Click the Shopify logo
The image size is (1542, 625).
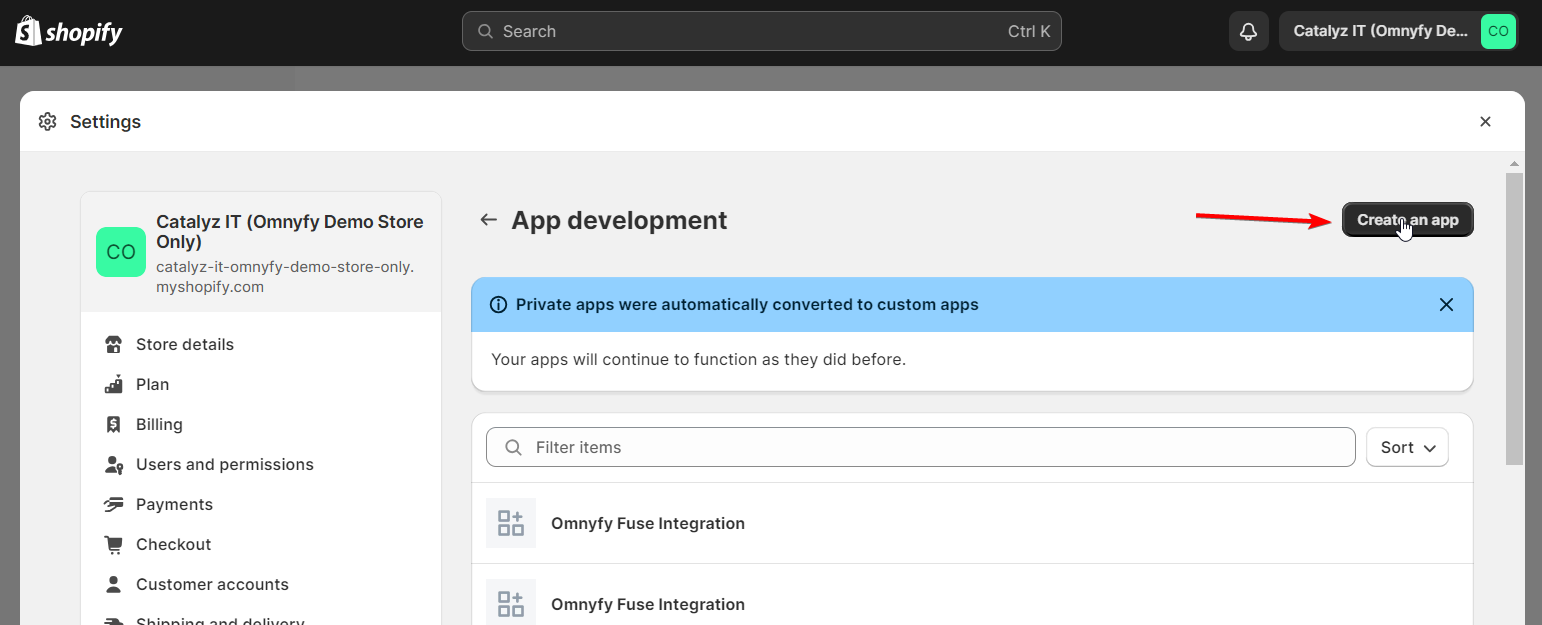tap(68, 31)
